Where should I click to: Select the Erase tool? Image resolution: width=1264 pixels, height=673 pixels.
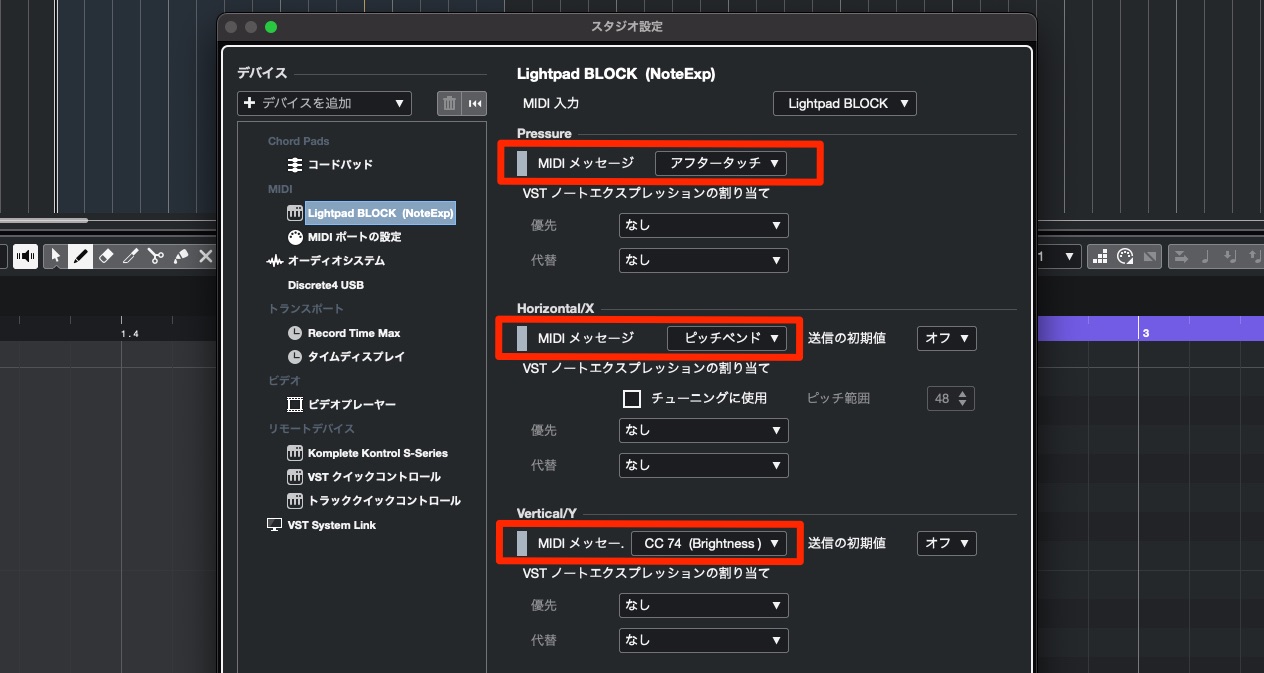(106, 257)
